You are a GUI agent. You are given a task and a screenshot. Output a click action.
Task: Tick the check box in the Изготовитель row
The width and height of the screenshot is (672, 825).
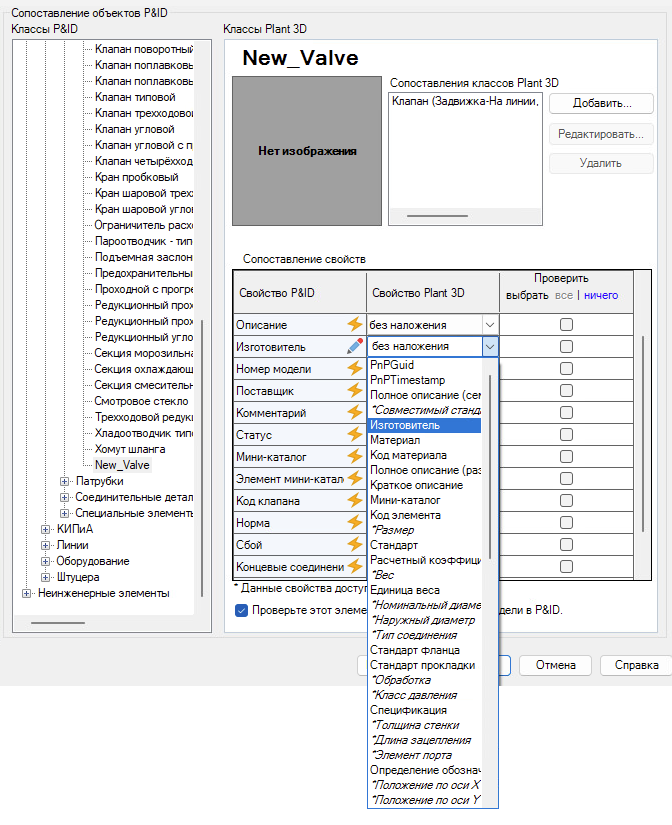coord(566,347)
